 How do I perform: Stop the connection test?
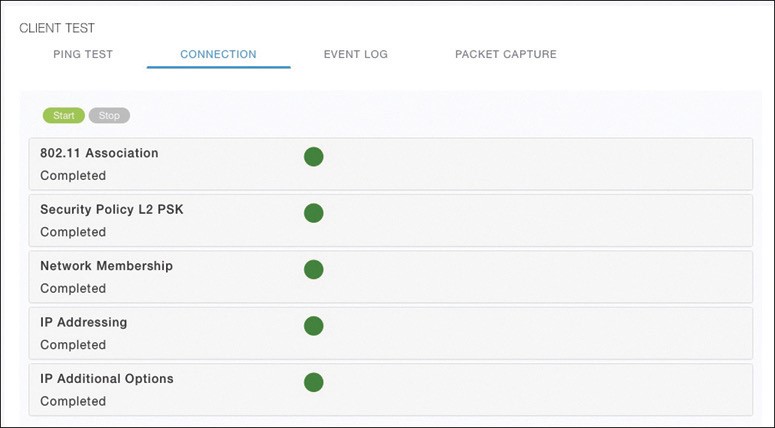(109, 116)
